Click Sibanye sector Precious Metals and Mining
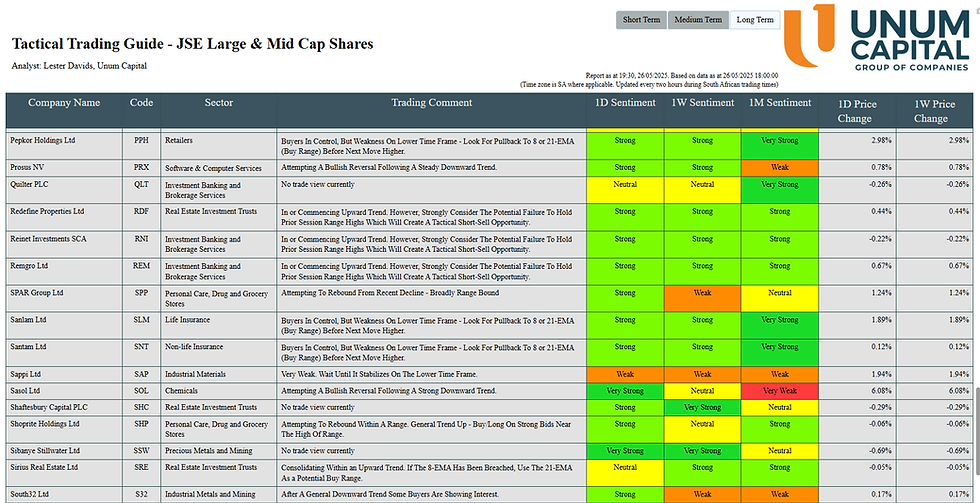The image size is (980, 503). coord(209,451)
